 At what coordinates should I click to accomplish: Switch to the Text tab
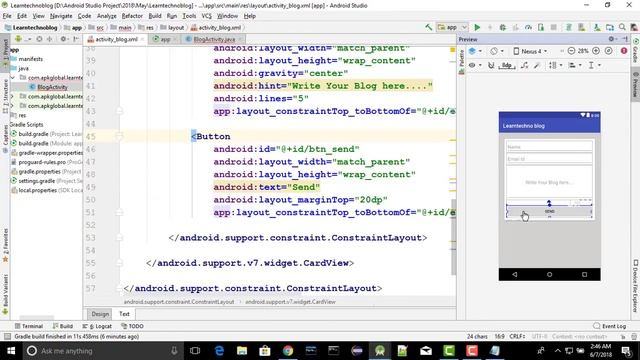point(124,314)
